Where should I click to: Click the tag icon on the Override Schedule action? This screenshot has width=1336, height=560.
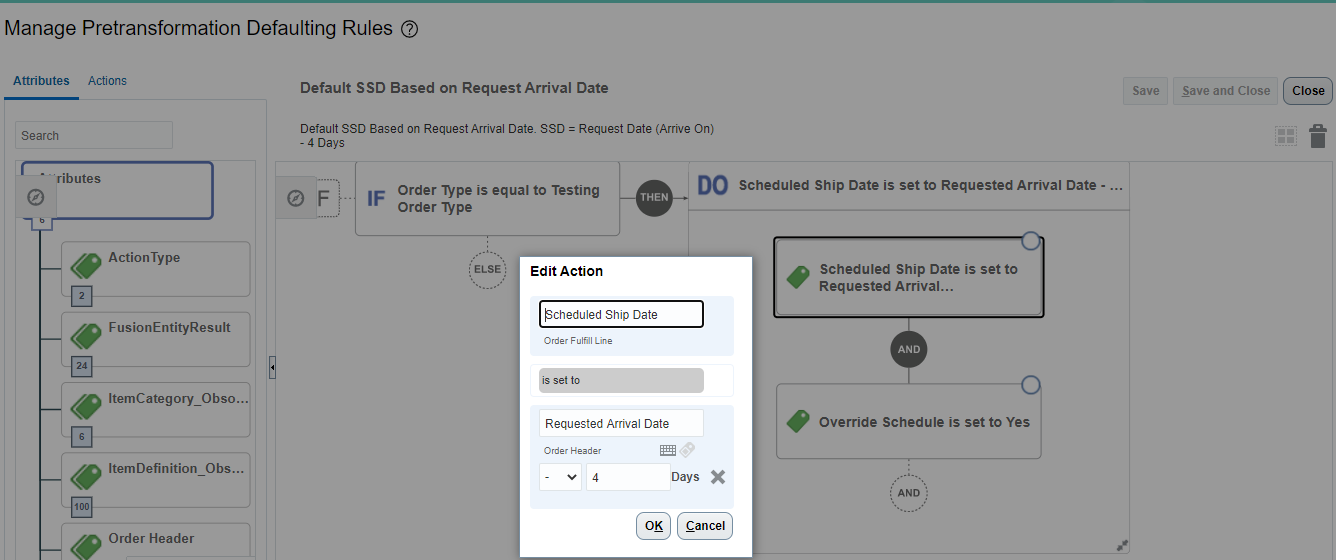[798, 421]
